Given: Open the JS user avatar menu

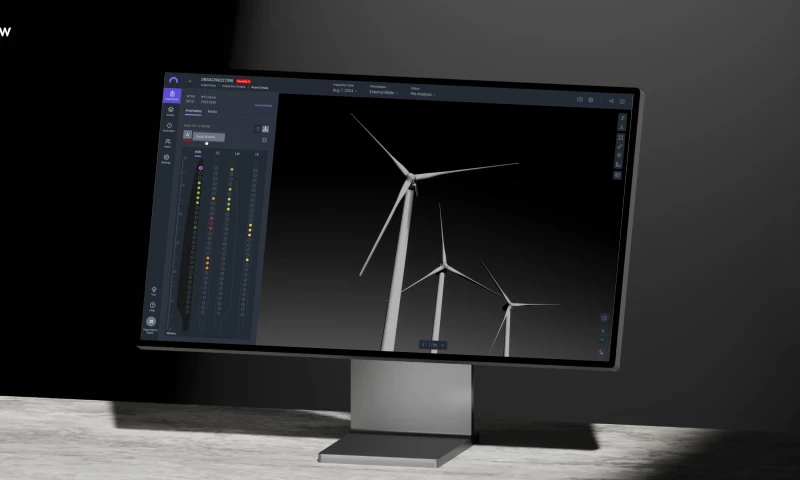Looking at the screenshot, I should coord(151,321).
